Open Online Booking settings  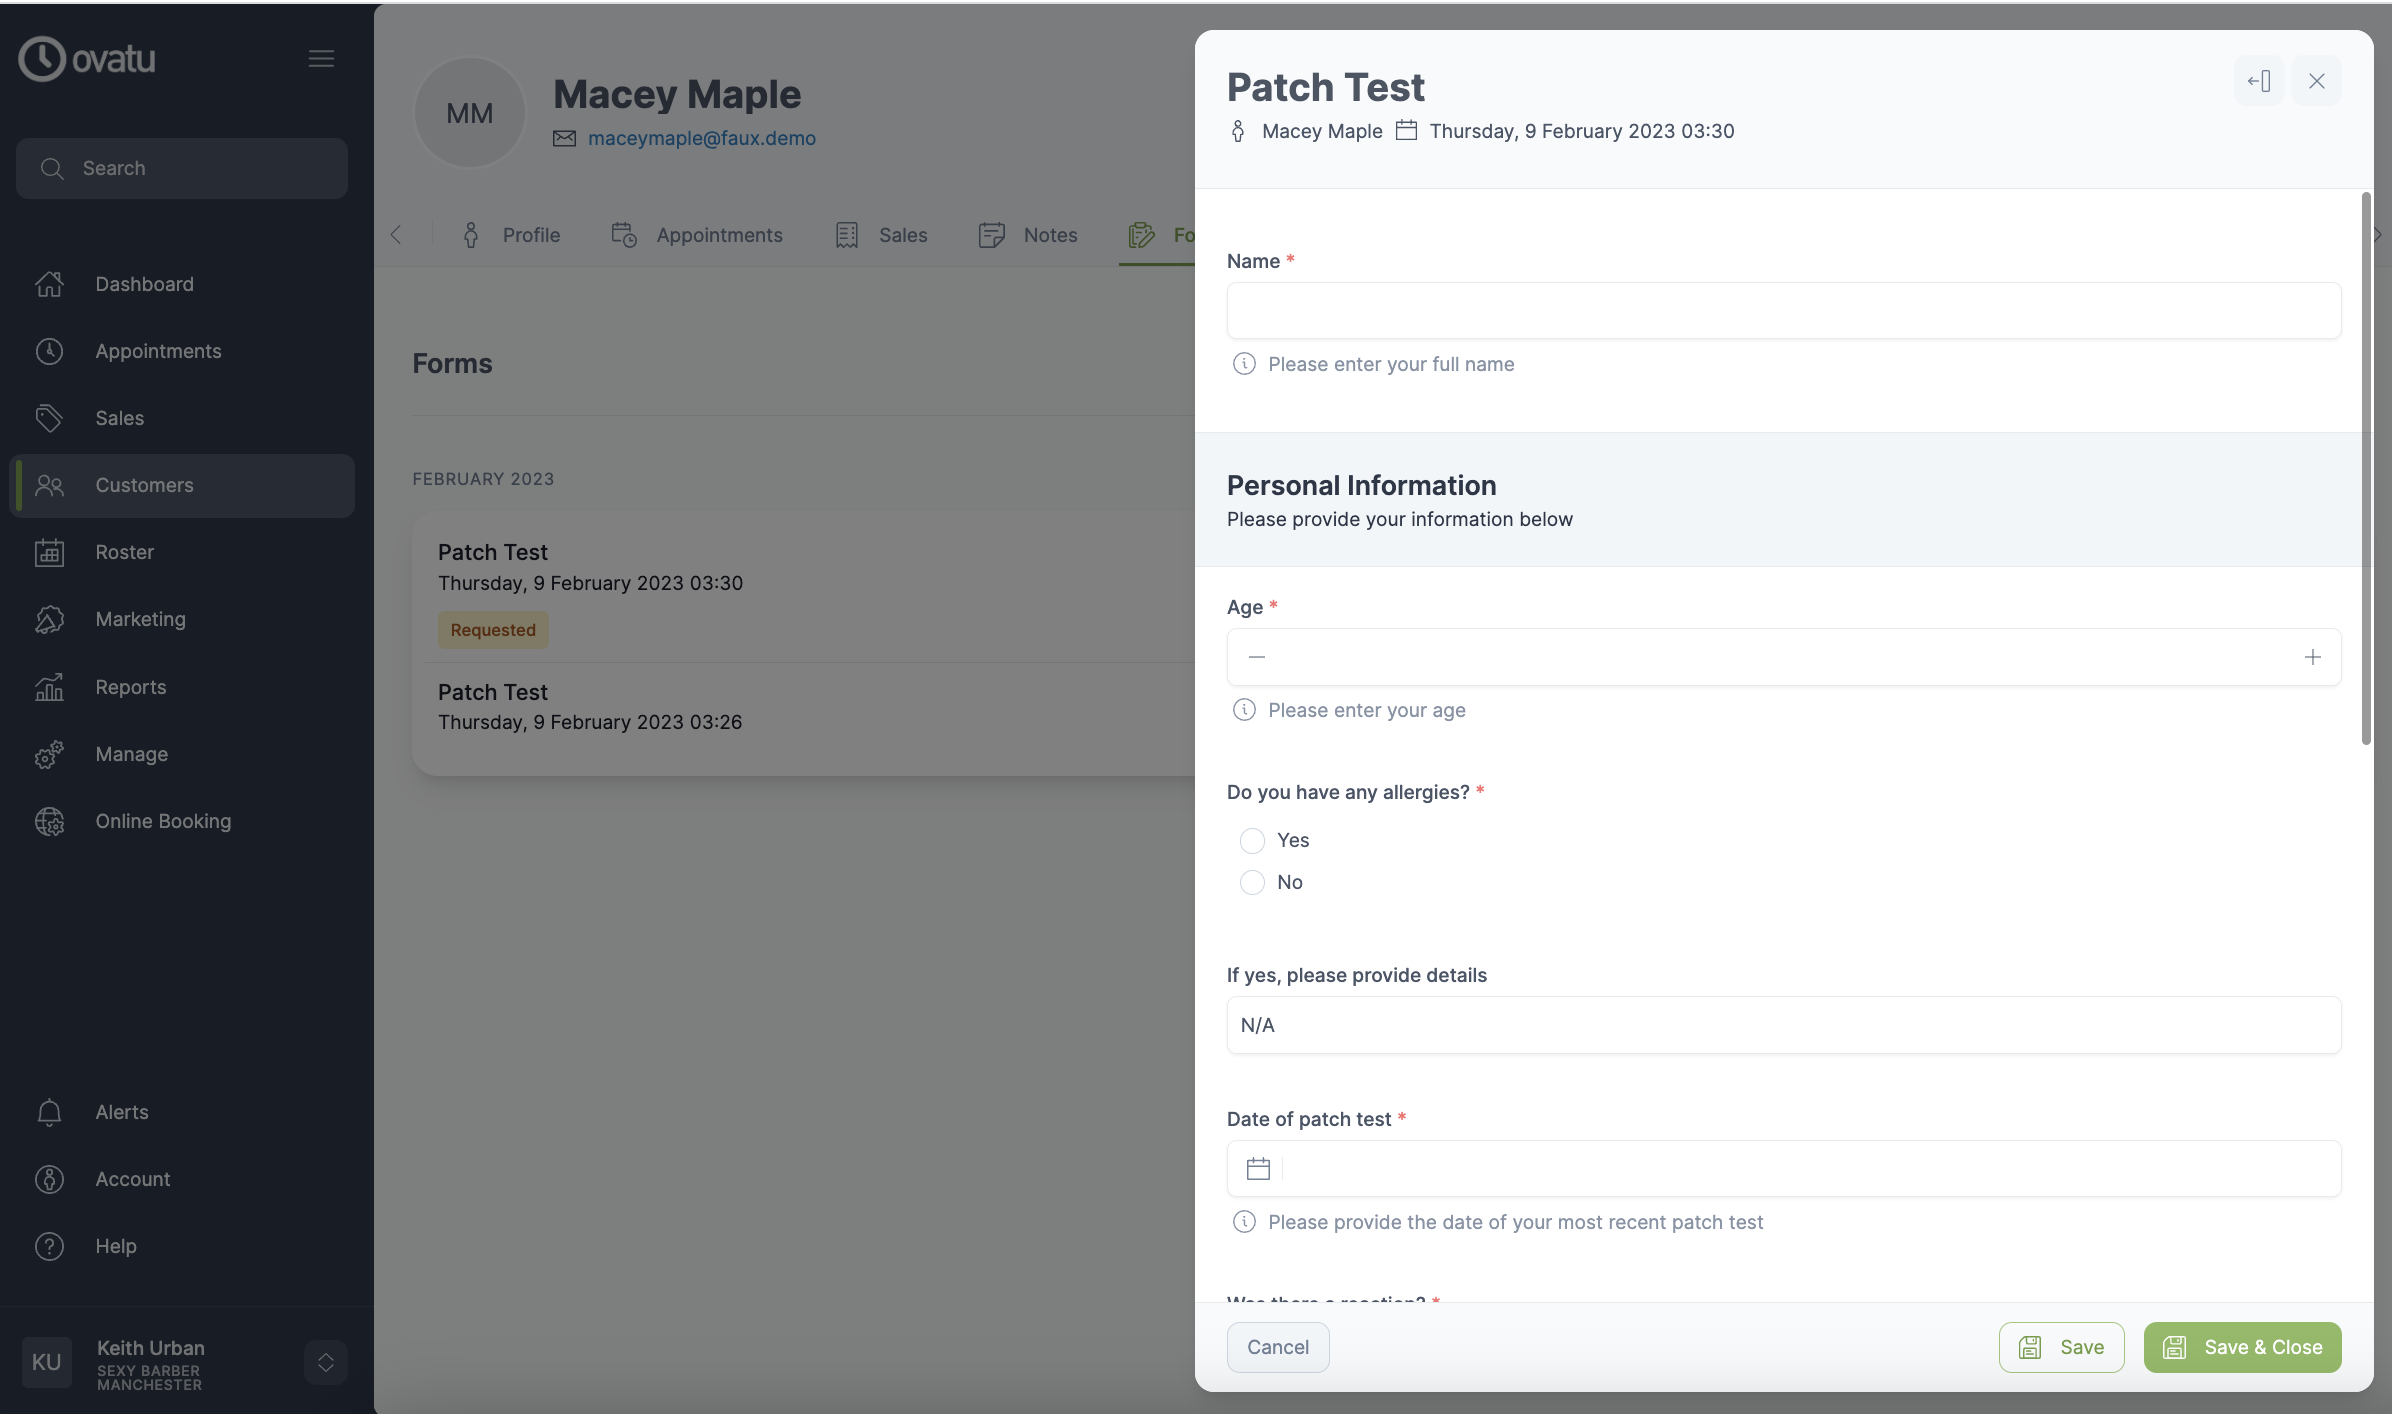pyautogui.click(x=163, y=821)
